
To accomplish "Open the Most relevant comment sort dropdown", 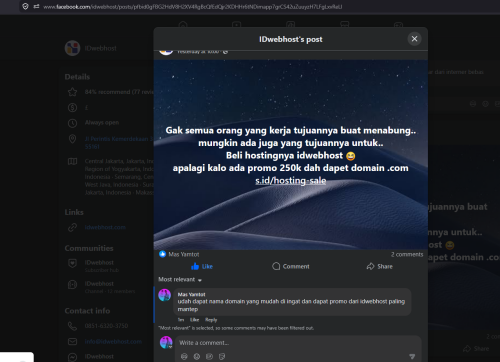I will [x=180, y=280].
